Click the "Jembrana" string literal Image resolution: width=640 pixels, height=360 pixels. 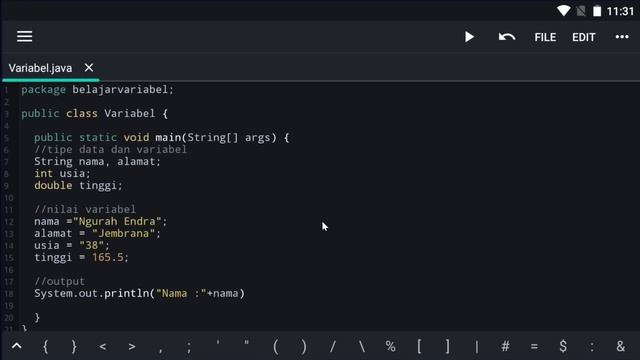123,233
